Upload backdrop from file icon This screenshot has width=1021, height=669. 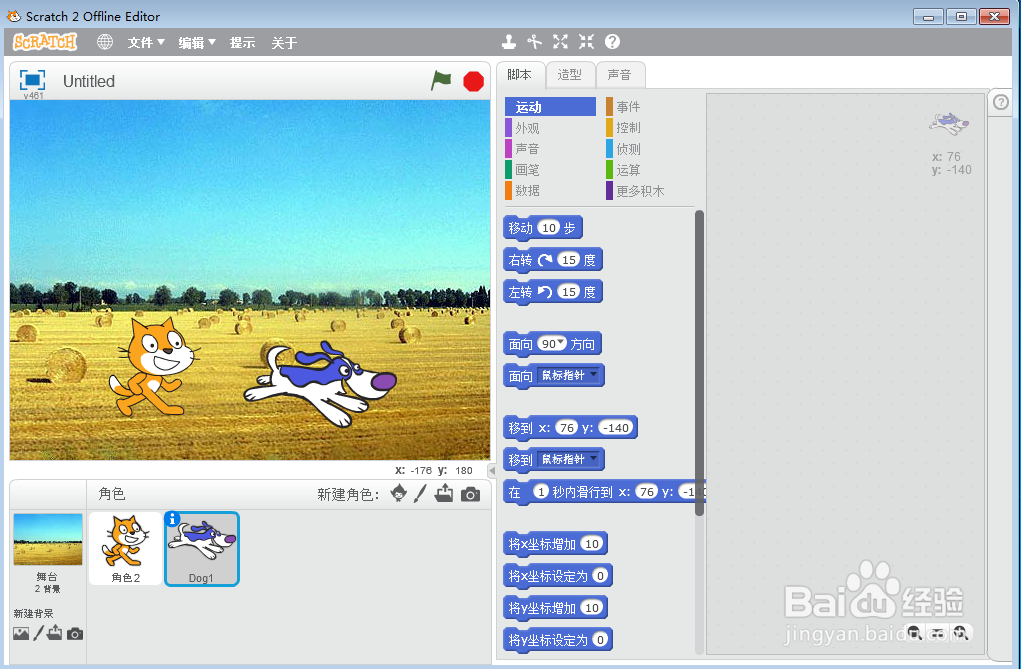coord(55,633)
